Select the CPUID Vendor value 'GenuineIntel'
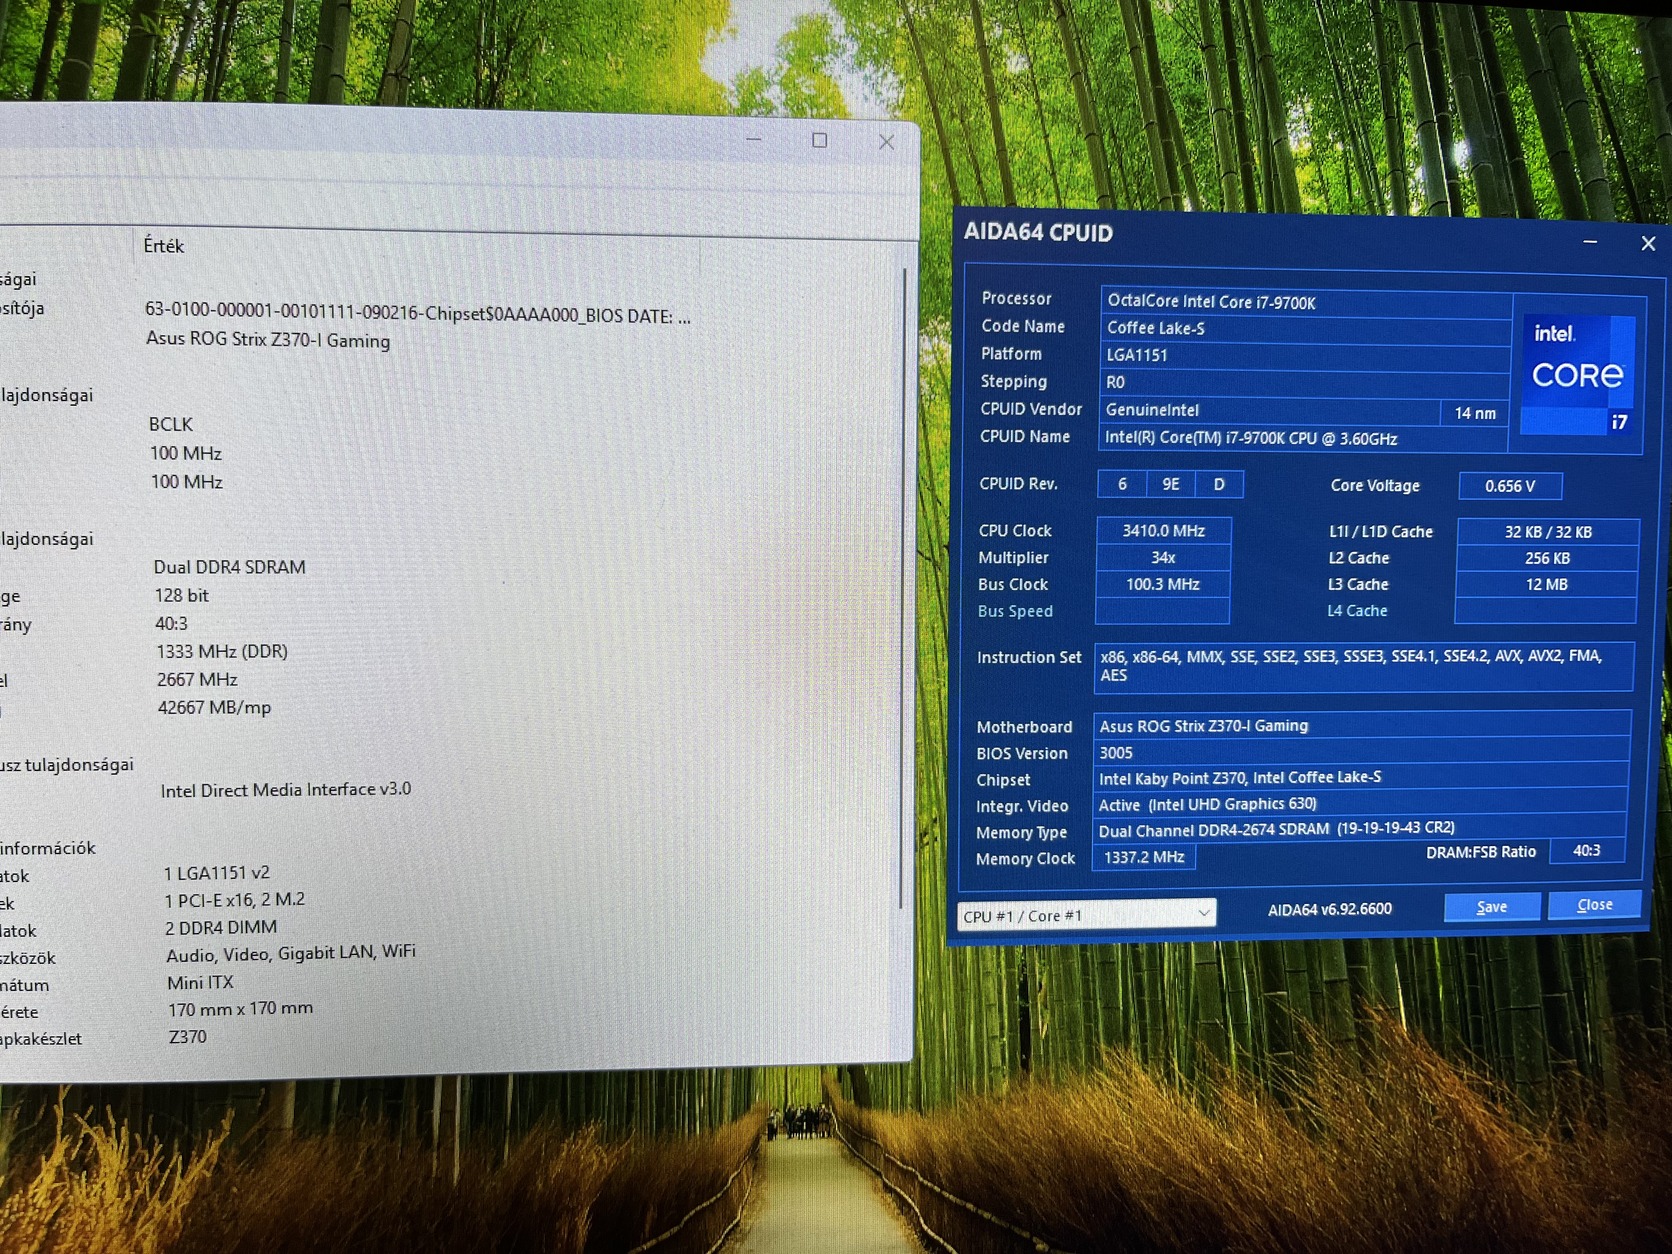1672x1254 pixels. pos(1270,410)
